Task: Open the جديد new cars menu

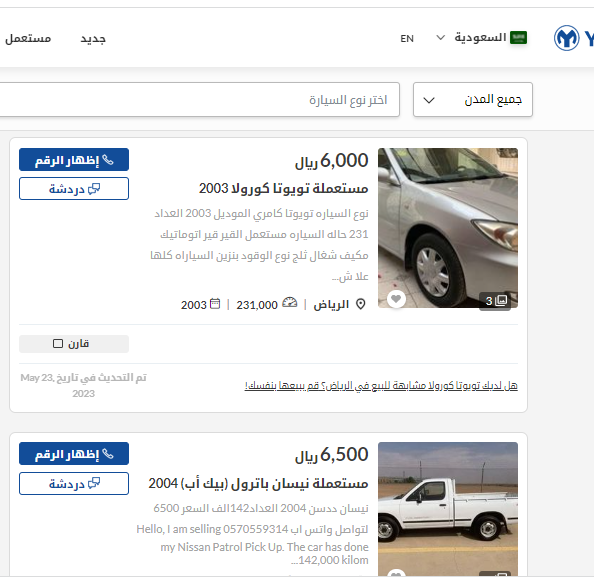Action: pos(93,39)
